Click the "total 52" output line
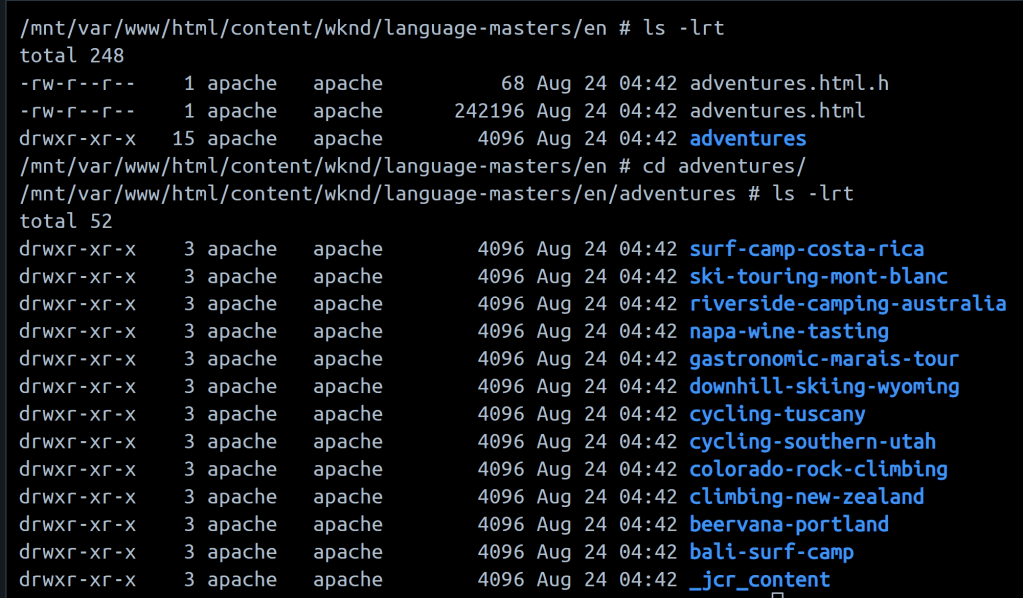 66,221
